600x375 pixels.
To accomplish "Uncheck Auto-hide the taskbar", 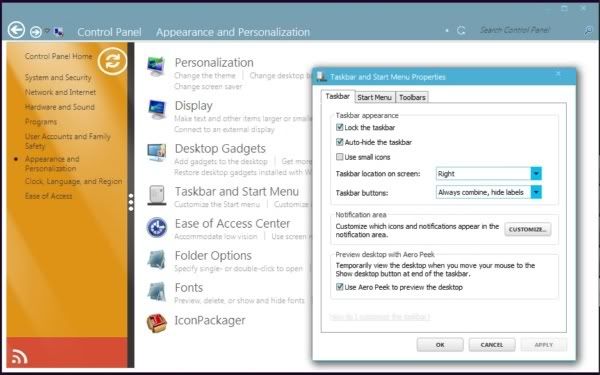I will [339, 142].
